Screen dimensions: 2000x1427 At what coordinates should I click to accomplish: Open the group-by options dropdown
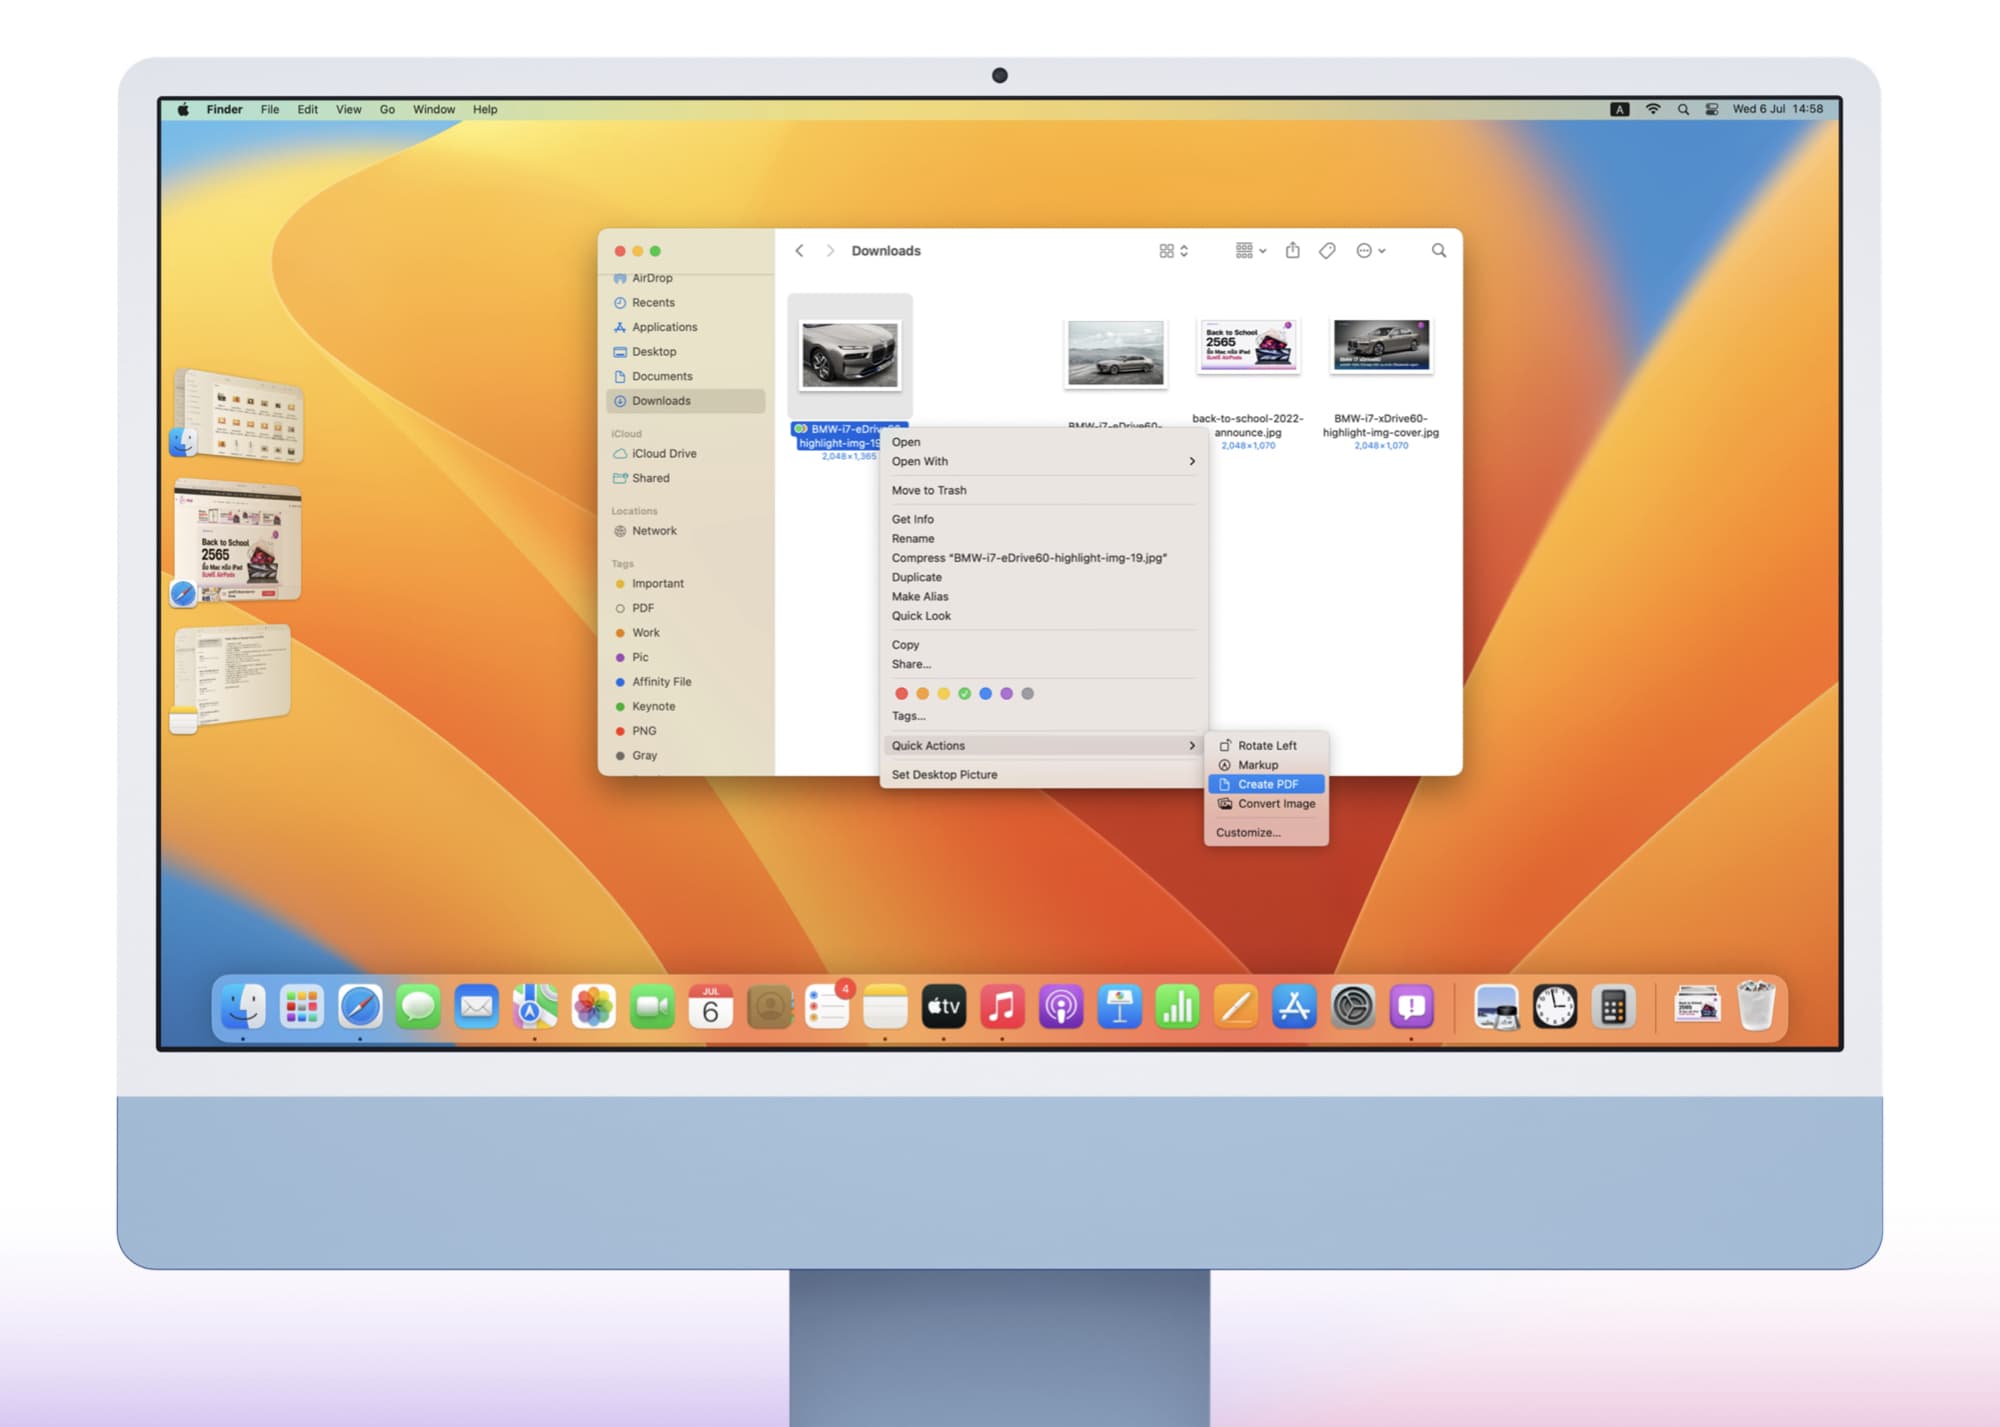tap(1250, 251)
